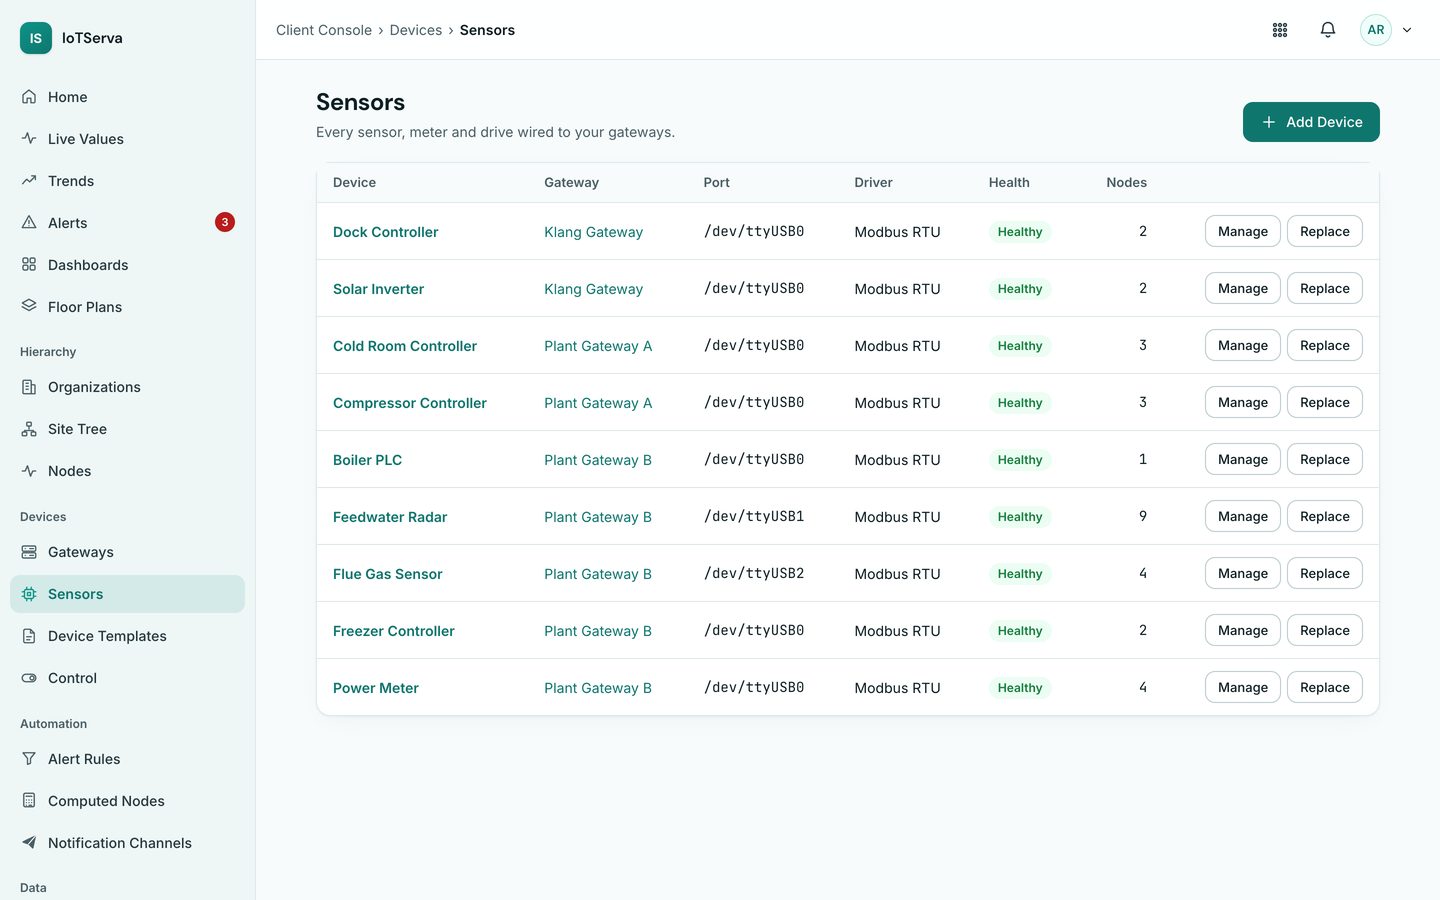Click the Healthy badge for Feedwater Radar
The image size is (1440, 900).
(x=1020, y=517)
